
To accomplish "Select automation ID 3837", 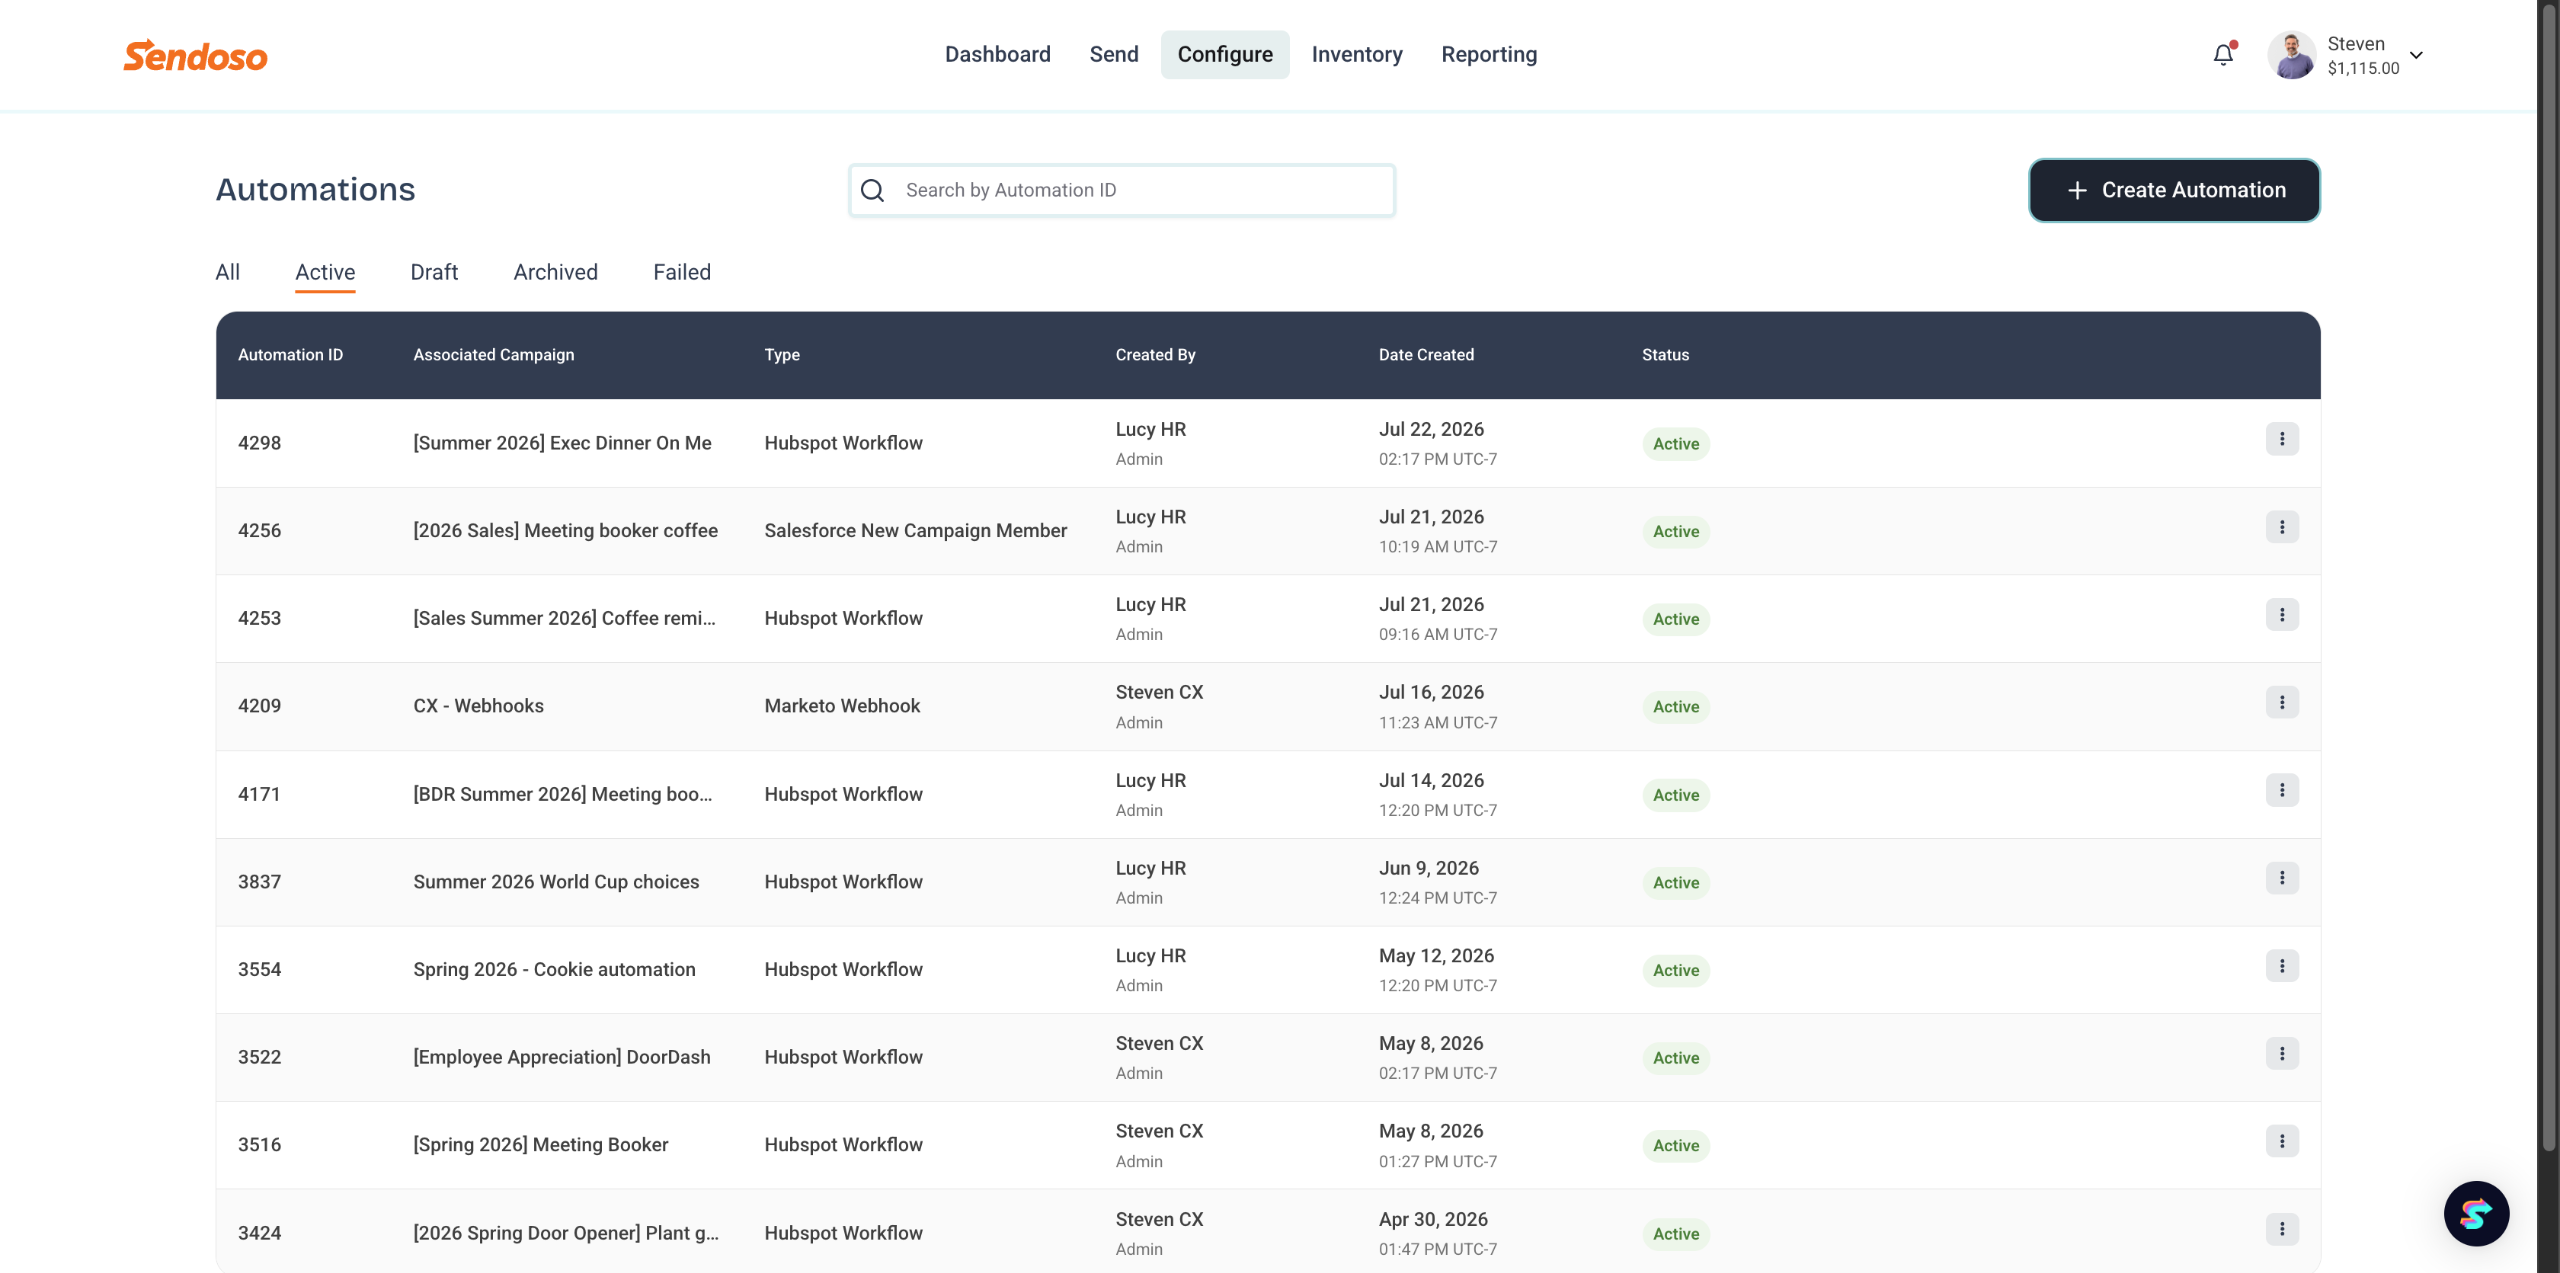I will (259, 882).
